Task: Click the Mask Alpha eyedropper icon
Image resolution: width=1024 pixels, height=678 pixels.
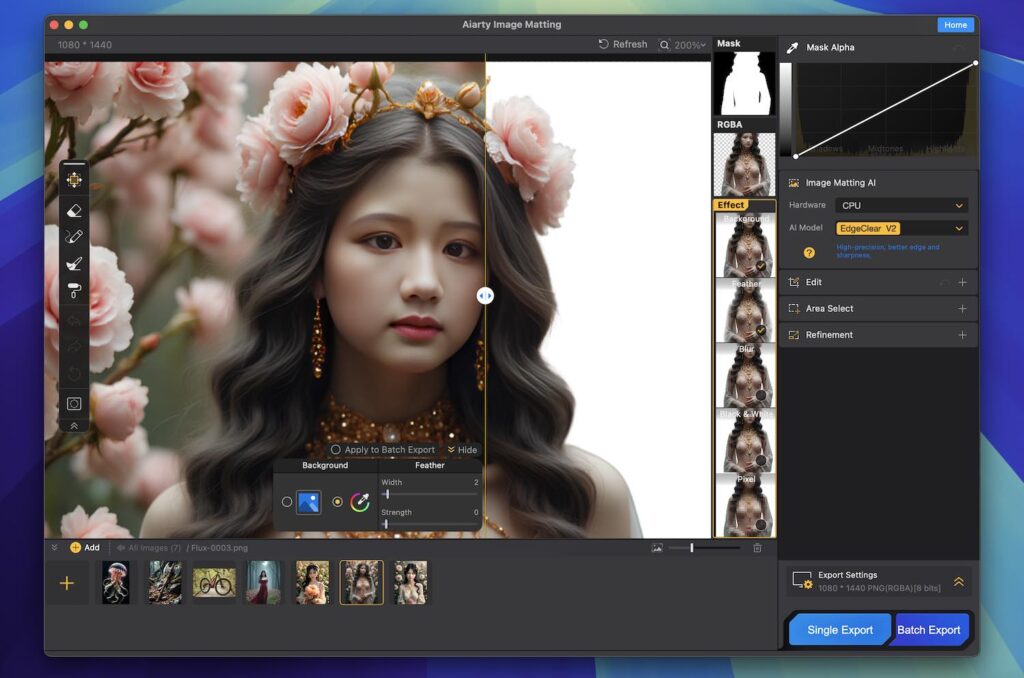Action: pos(792,48)
